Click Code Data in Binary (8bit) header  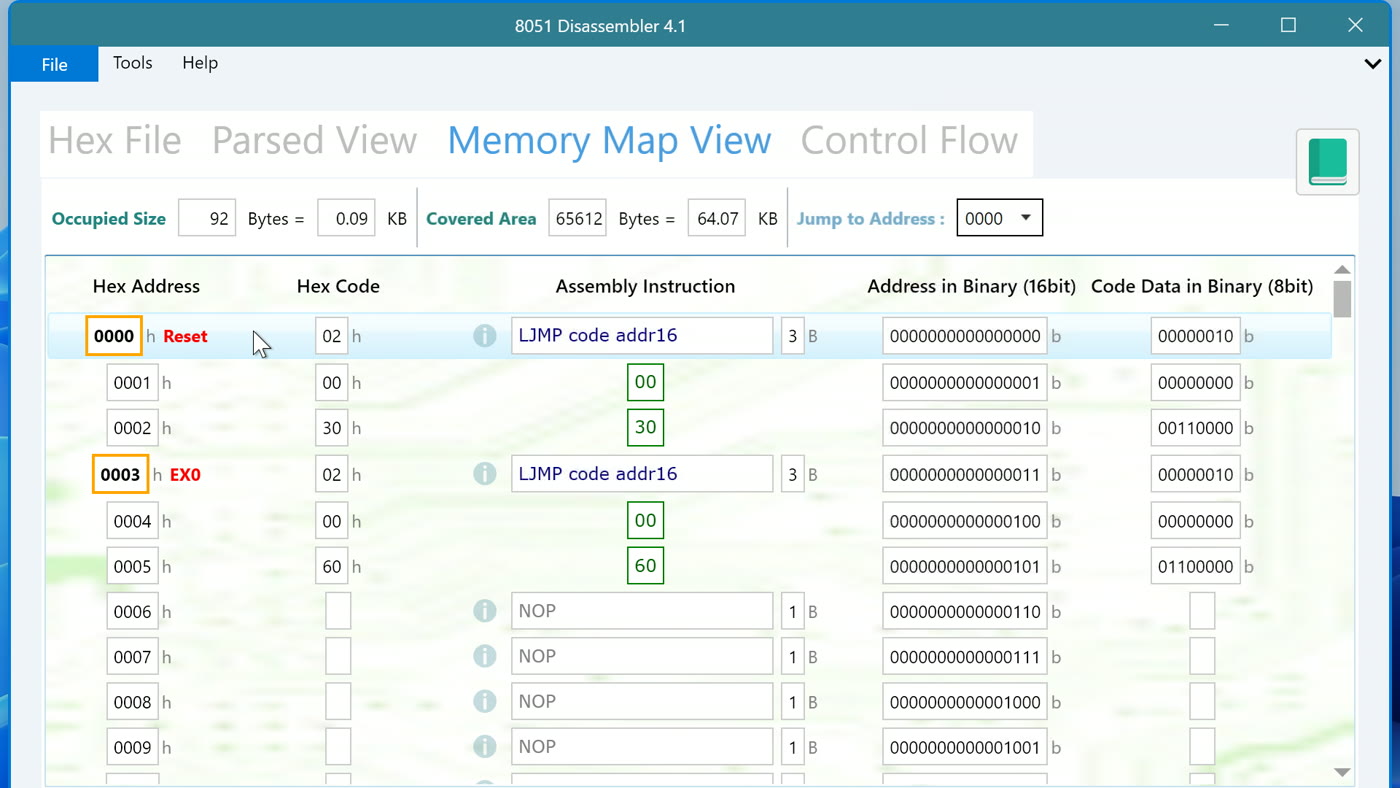click(1202, 286)
